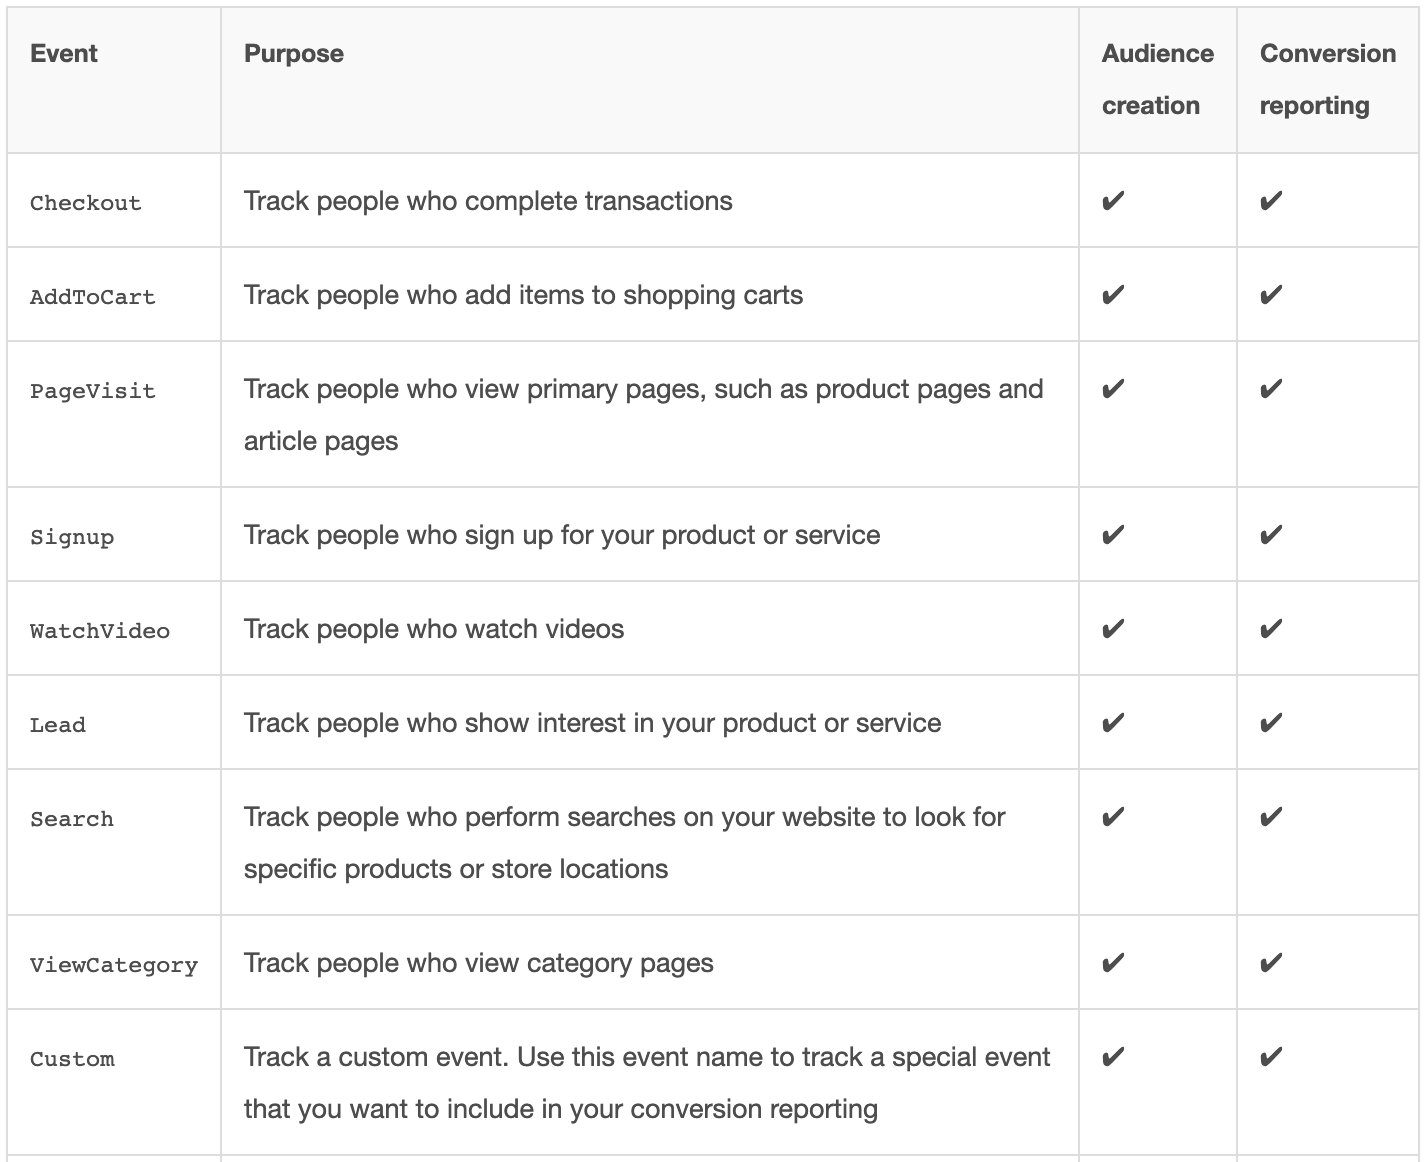Click the ViewCategory conversion reporting checkmark
The height and width of the screenshot is (1162, 1426).
click(x=1270, y=964)
